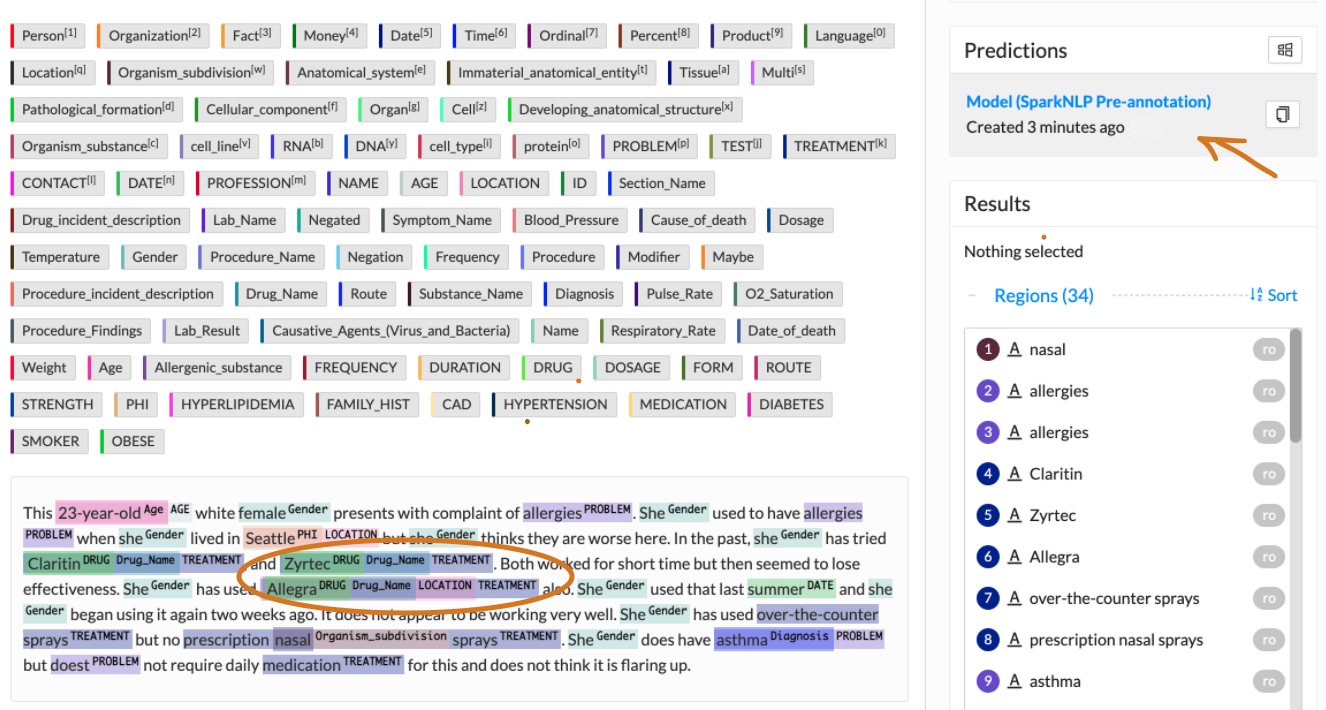Choose the Blood_Pressure label
This screenshot has height=710, width=1326.
tap(571, 220)
